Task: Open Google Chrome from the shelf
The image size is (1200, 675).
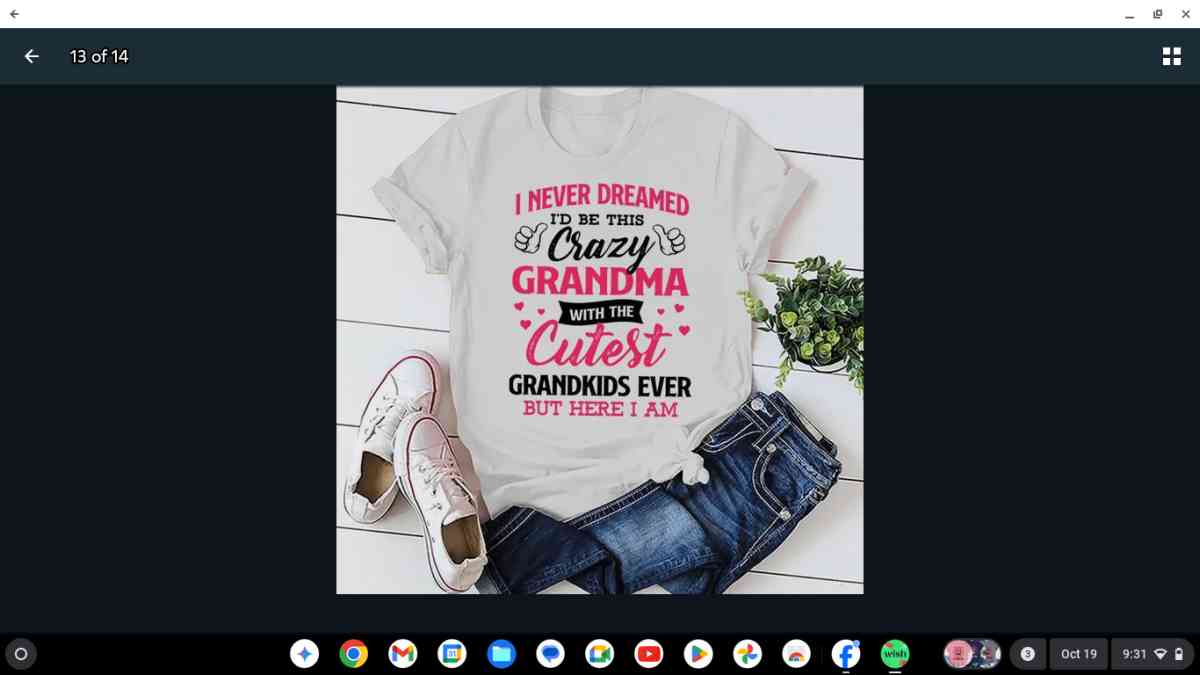Action: 353,654
